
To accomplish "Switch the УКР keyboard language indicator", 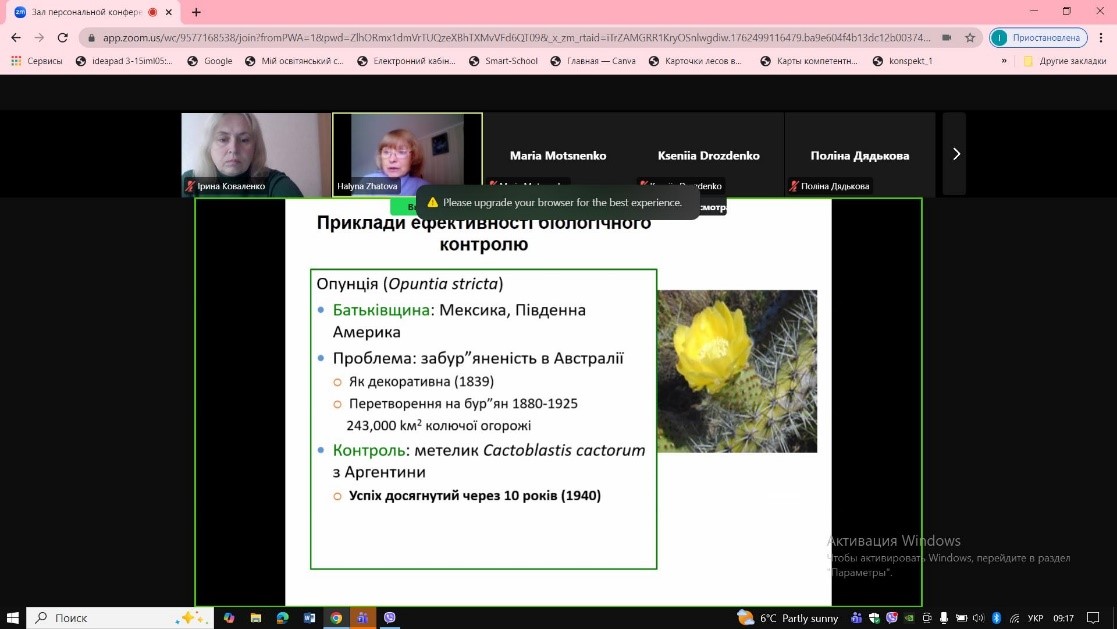I will click(x=1036, y=618).
